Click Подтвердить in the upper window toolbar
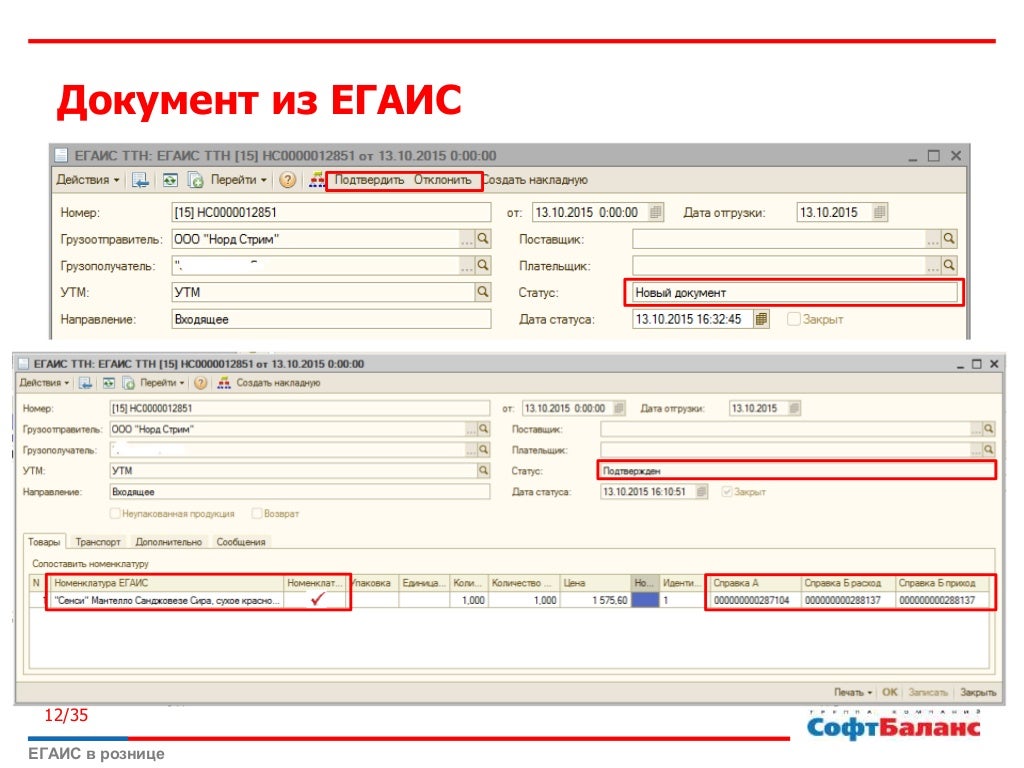The height and width of the screenshot is (768, 1024). tap(369, 180)
